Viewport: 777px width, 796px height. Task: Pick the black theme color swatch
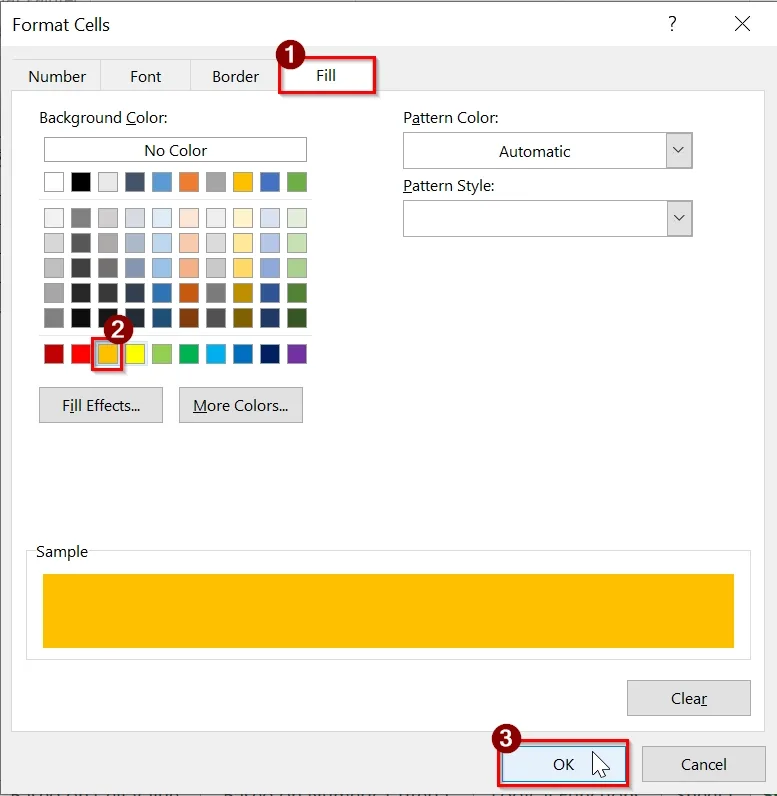coord(81,182)
